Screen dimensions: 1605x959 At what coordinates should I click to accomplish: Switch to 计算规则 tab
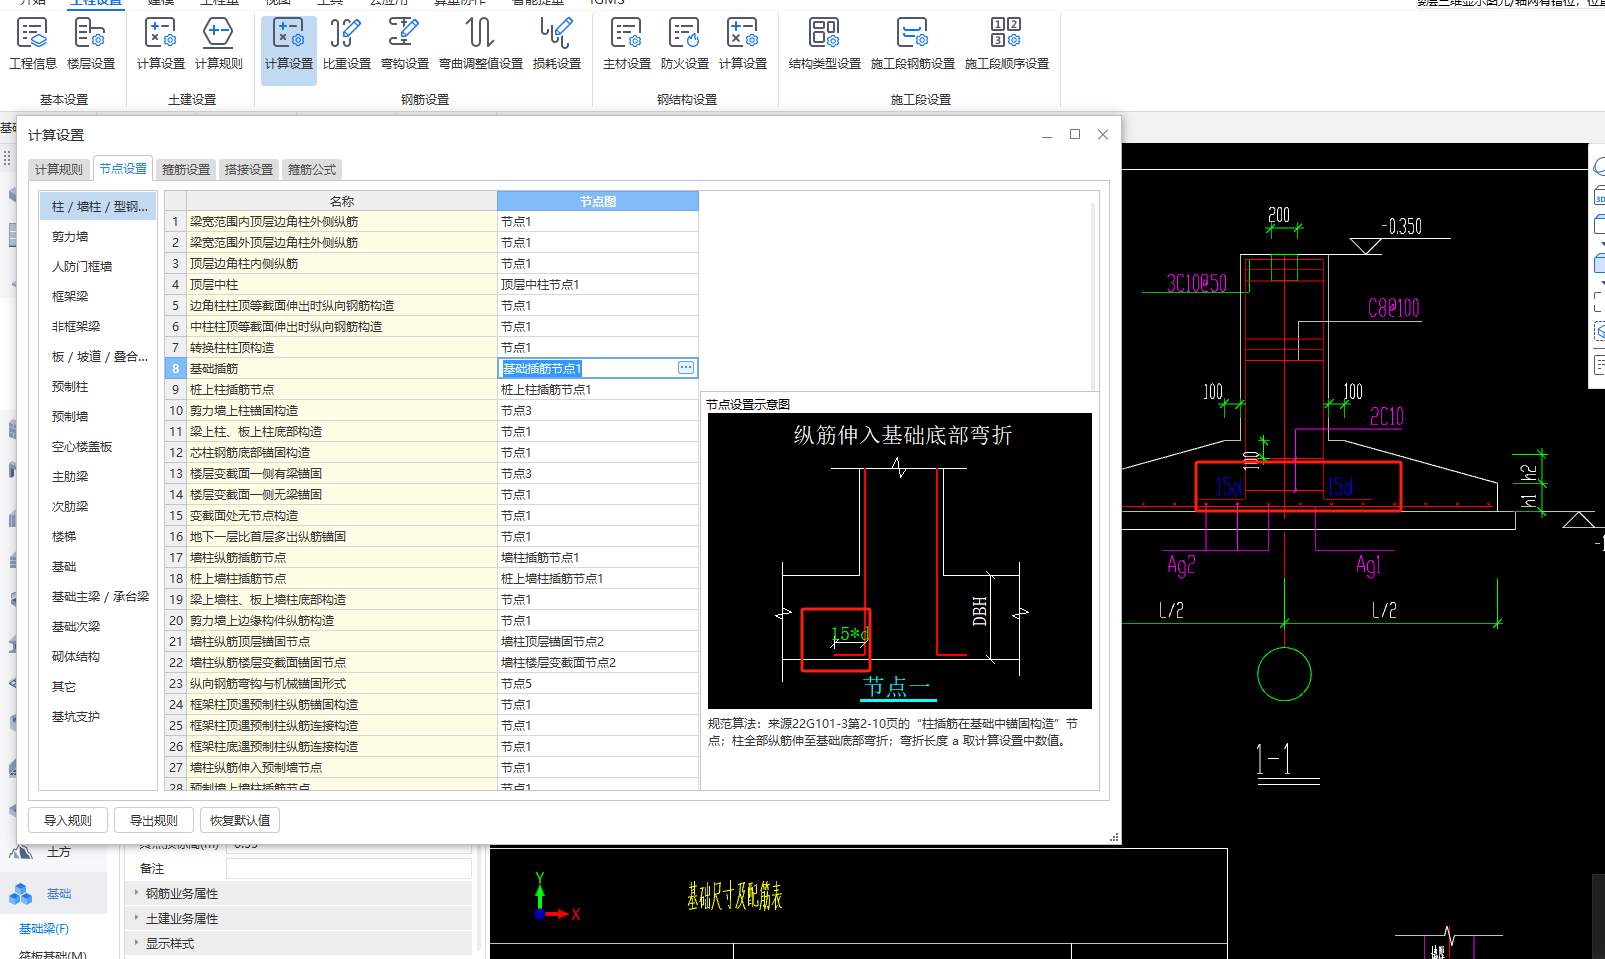tap(59, 169)
